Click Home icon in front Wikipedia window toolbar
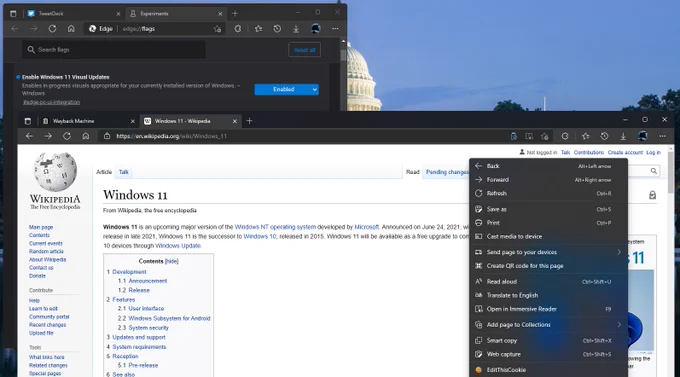The image size is (680, 377). click(85, 136)
